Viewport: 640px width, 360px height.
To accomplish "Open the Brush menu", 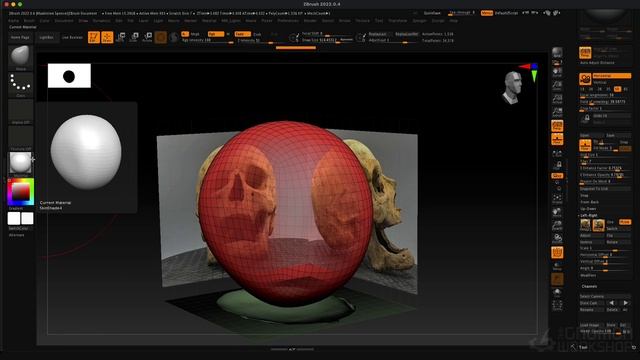I will pyautogui.click(x=29, y=20).
